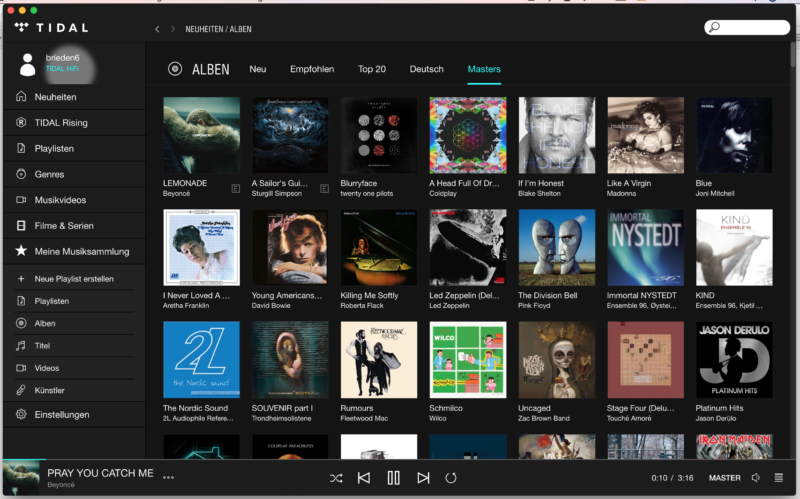Switch to the Top 20 tab
Image resolution: width=800 pixels, height=499 pixels.
pyautogui.click(x=371, y=69)
